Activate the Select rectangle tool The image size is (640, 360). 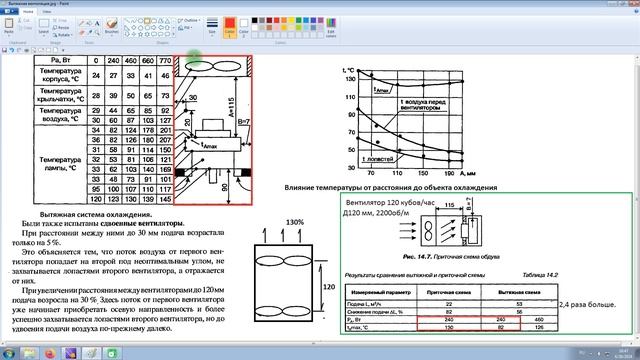[x=44, y=24]
